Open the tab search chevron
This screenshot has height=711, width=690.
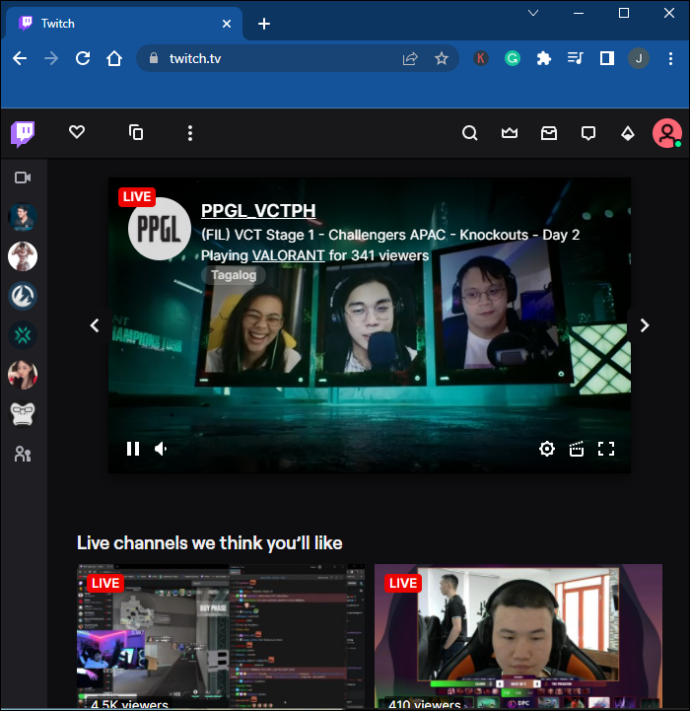(533, 13)
